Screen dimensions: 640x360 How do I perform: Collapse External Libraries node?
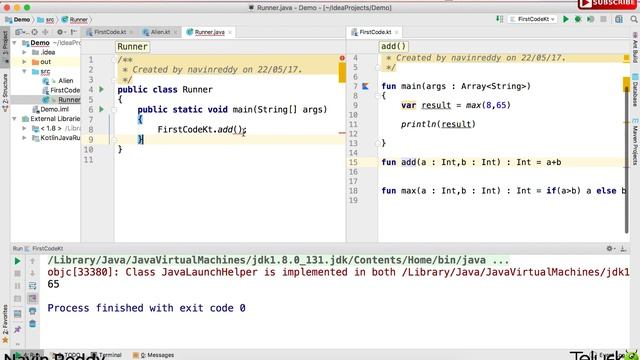tap(15, 119)
